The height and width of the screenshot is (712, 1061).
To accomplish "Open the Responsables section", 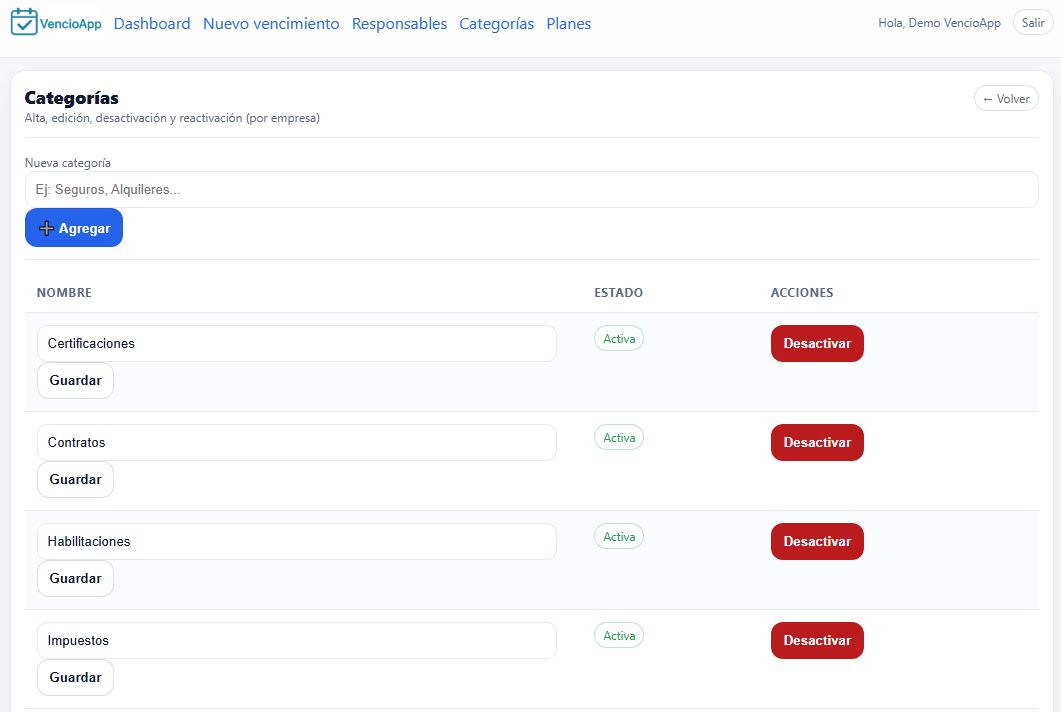I will (x=399, y=24).
